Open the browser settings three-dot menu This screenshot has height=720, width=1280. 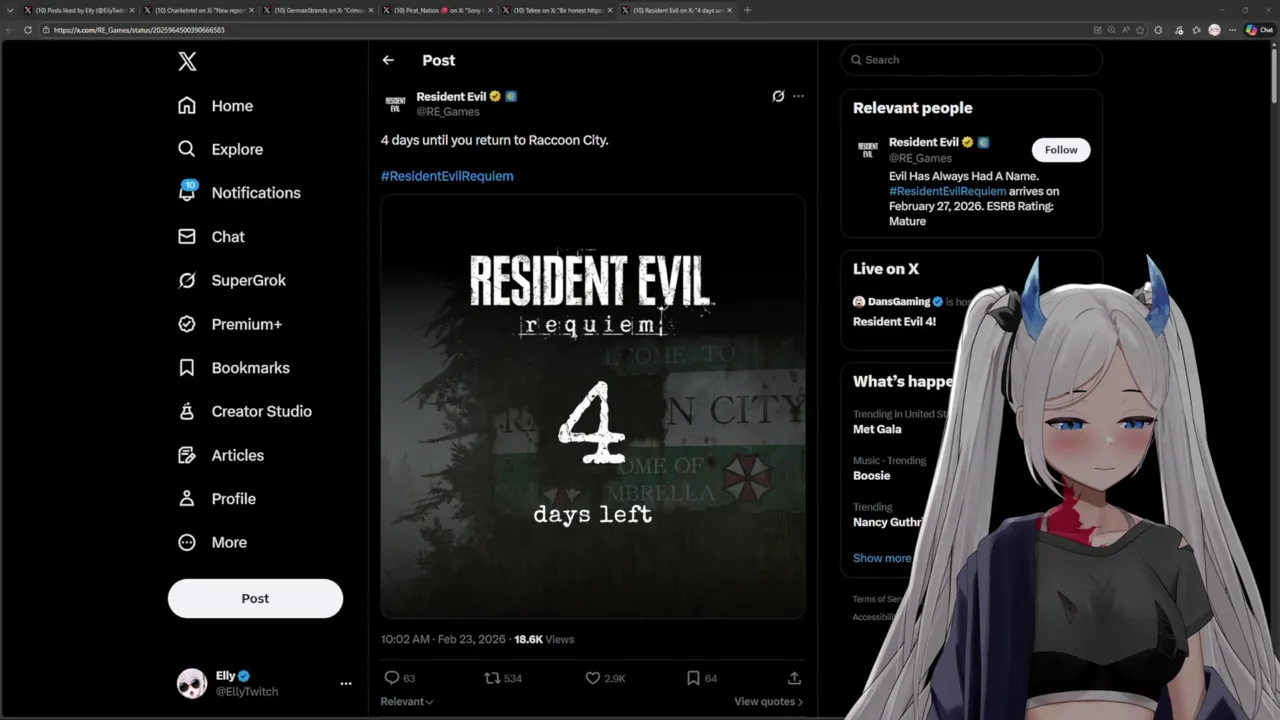point(1232,30)
